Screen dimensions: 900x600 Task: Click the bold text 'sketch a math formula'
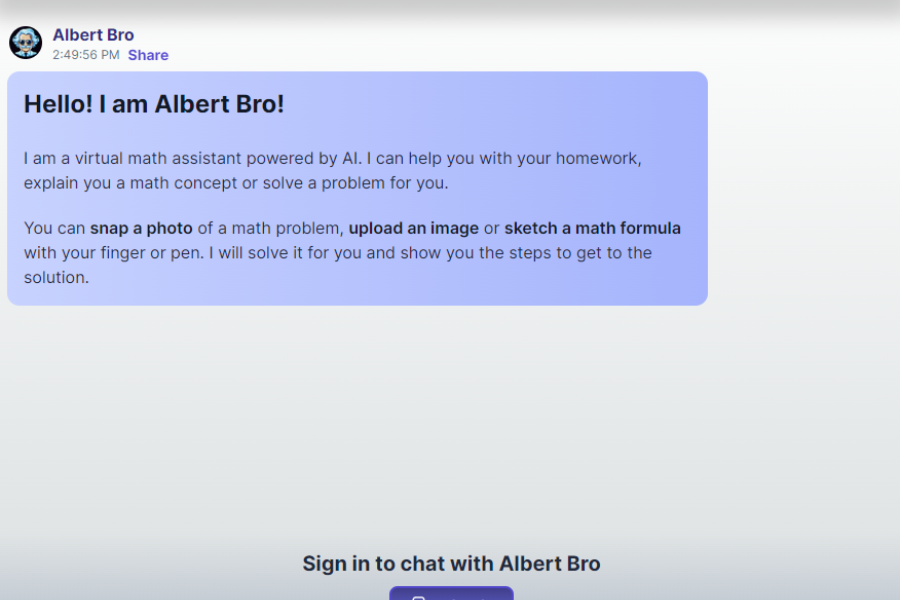592,228
